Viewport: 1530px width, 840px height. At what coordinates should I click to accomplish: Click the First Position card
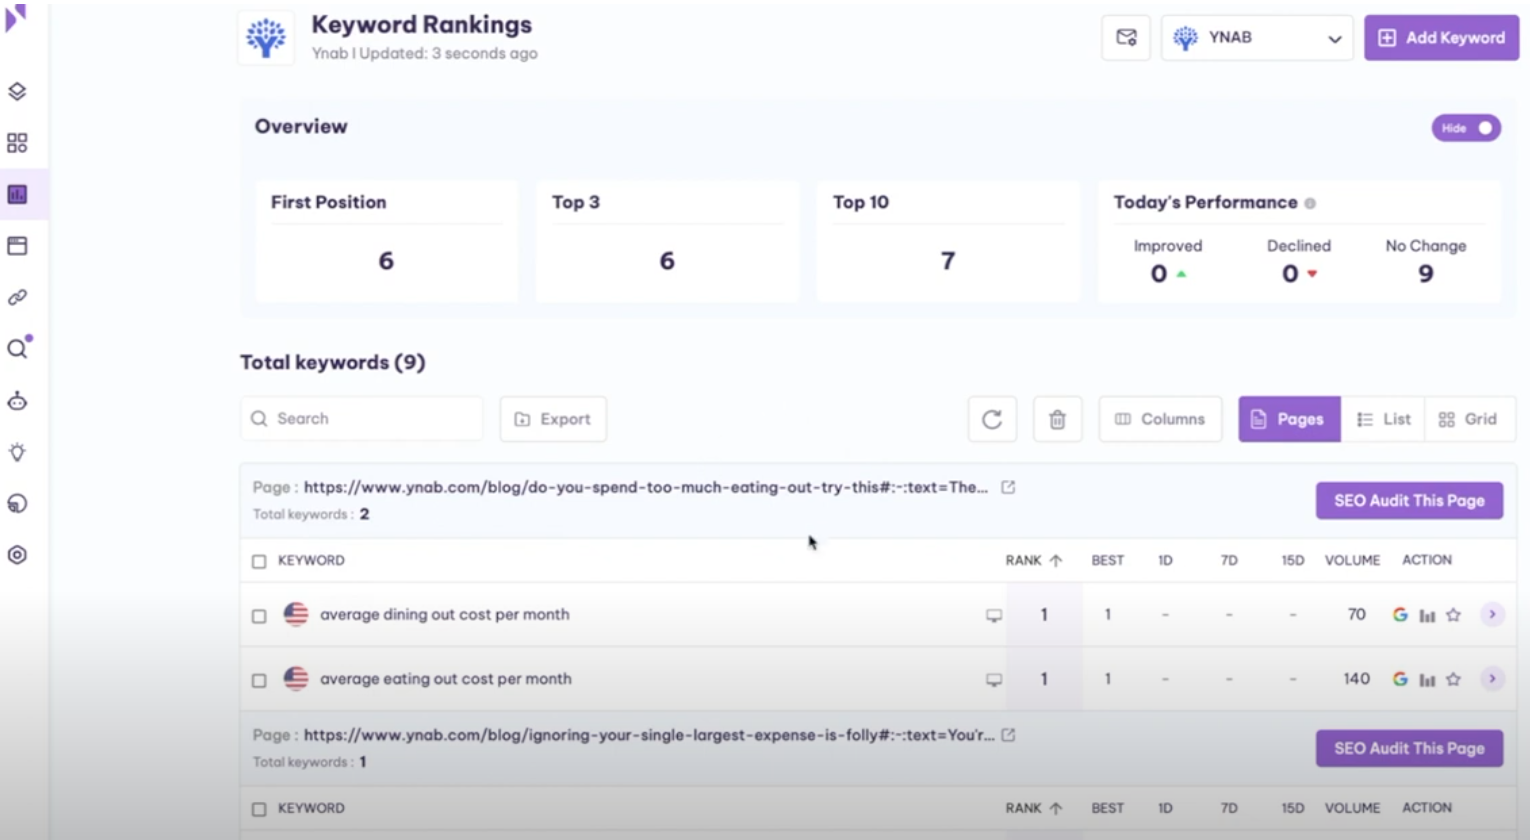386,241
